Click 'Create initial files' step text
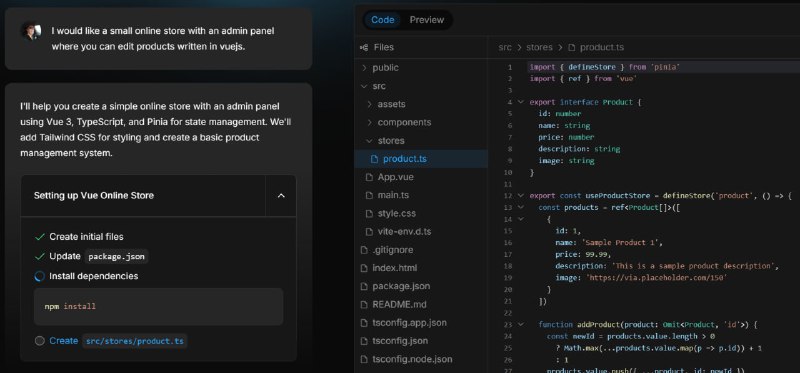Image resolution: width=800 pixels, height=373 pixels. 86,237
